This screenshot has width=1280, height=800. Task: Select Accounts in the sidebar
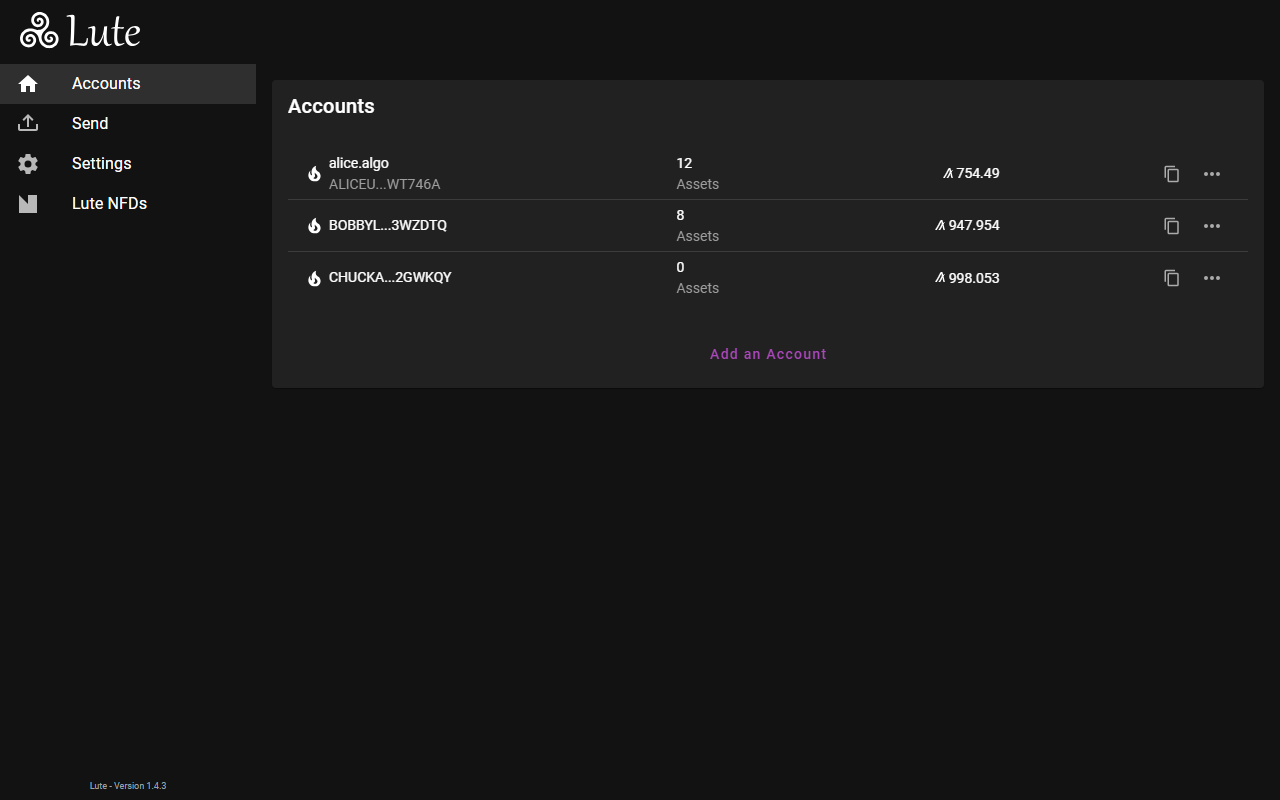pos(106,84)
